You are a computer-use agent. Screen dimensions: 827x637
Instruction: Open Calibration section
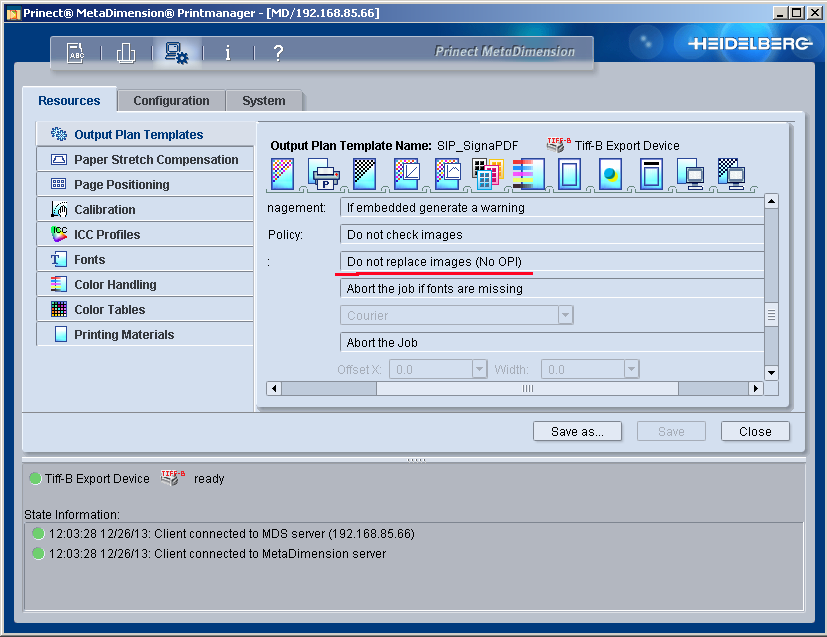145,209
